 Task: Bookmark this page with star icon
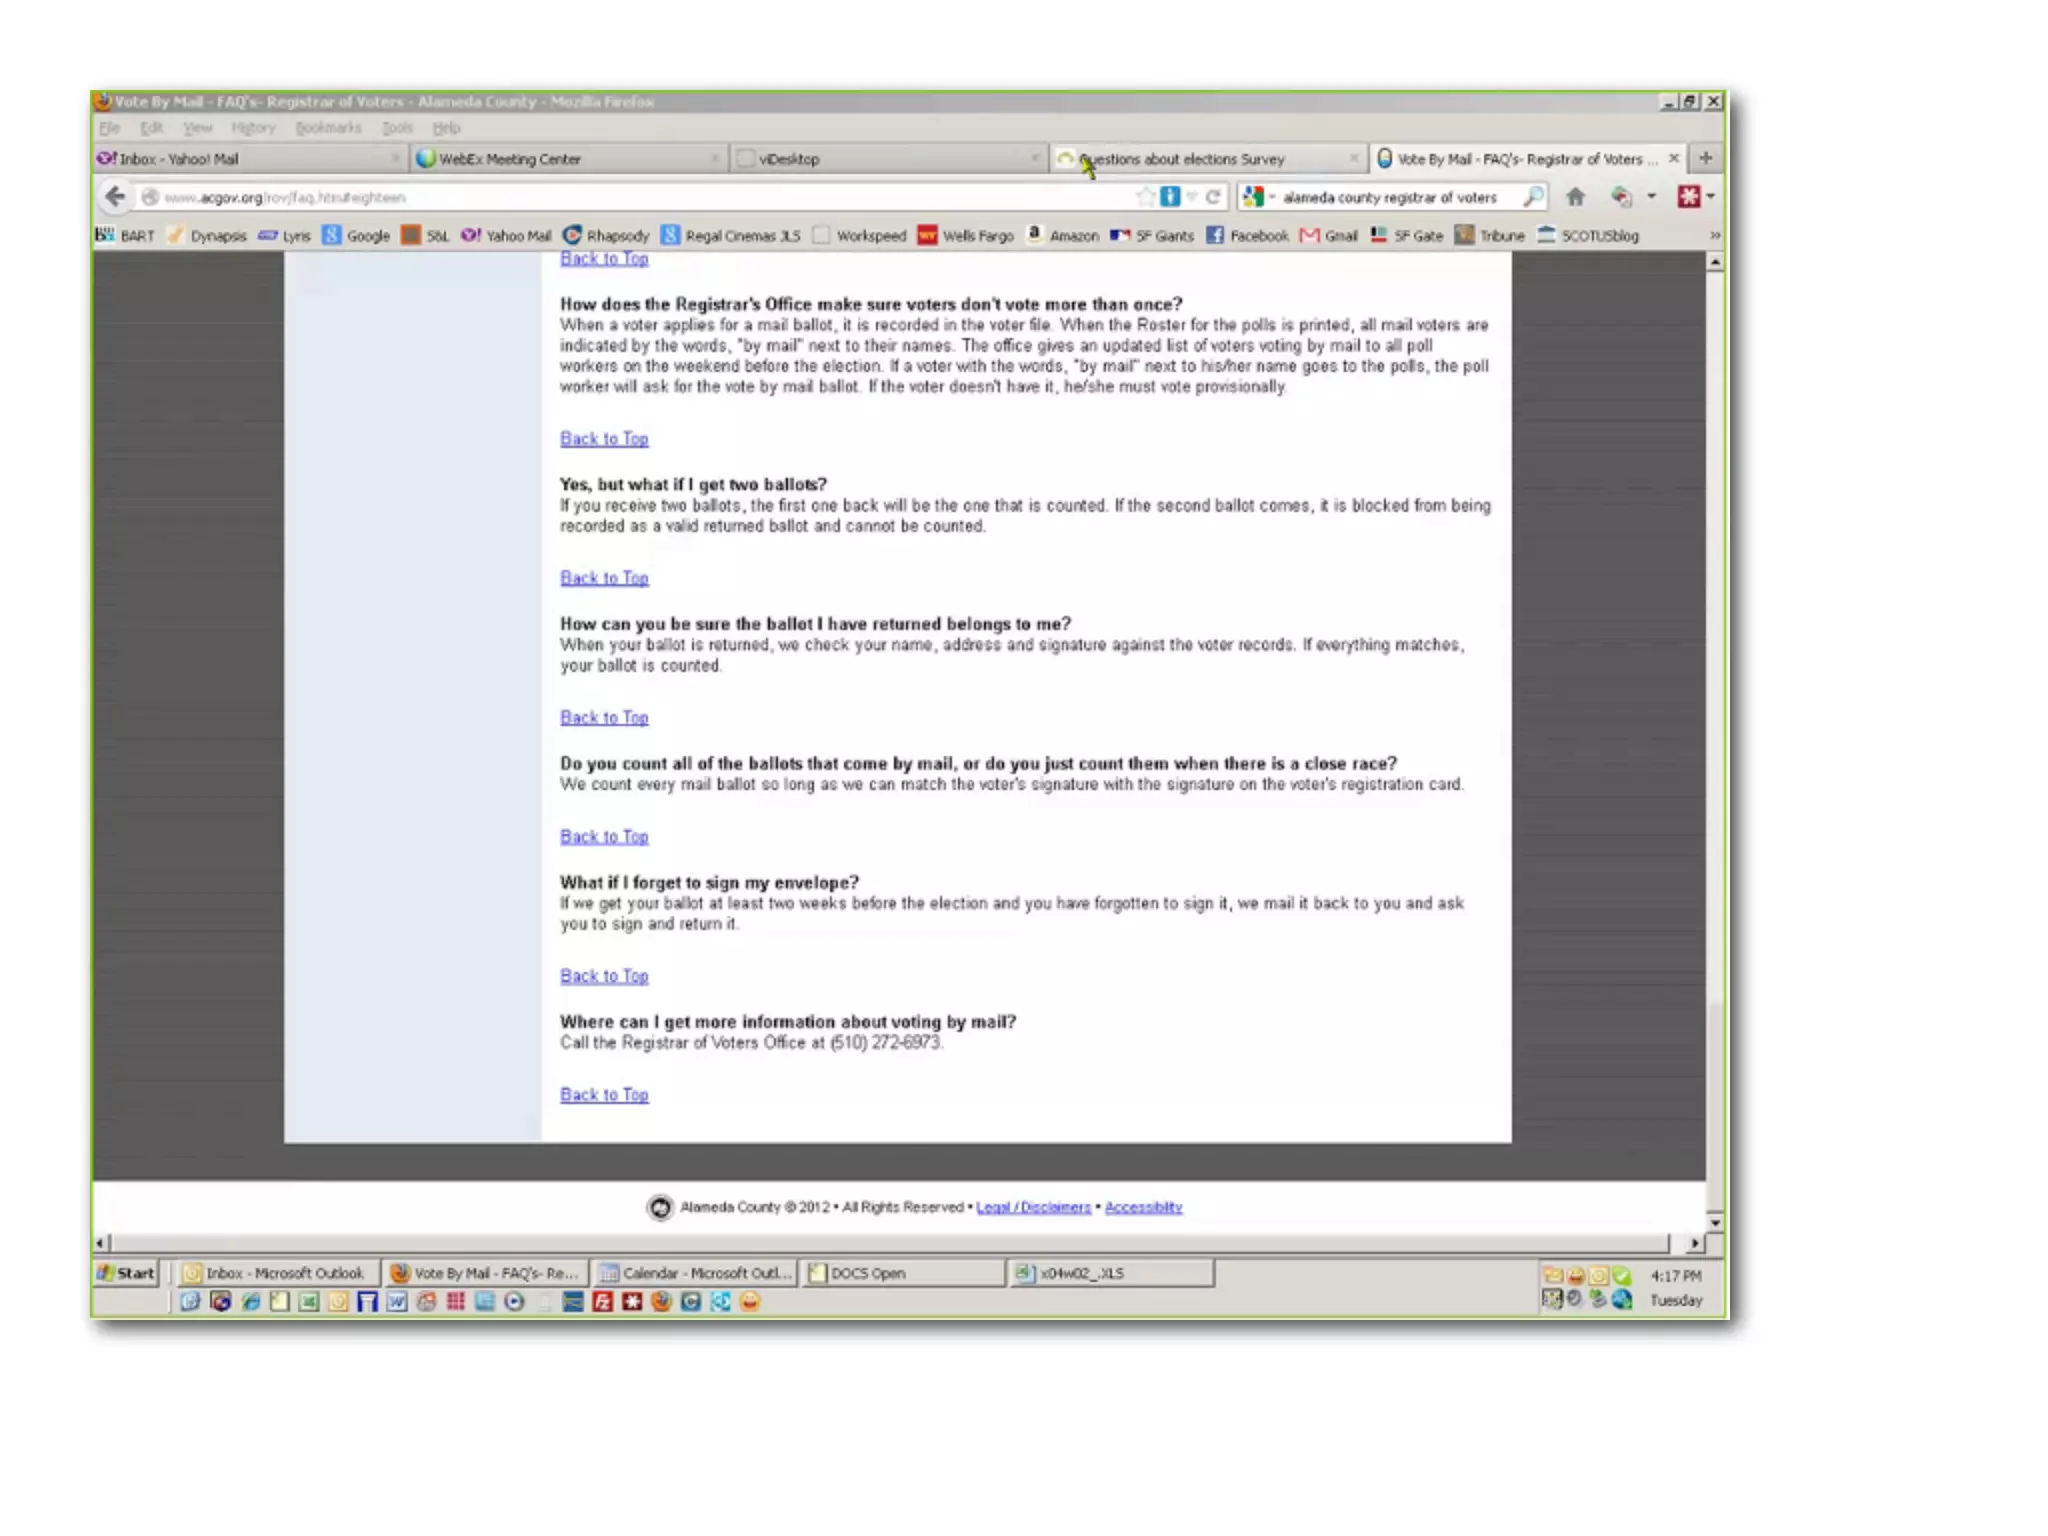pyautogui.click(x=1146, y=196)
